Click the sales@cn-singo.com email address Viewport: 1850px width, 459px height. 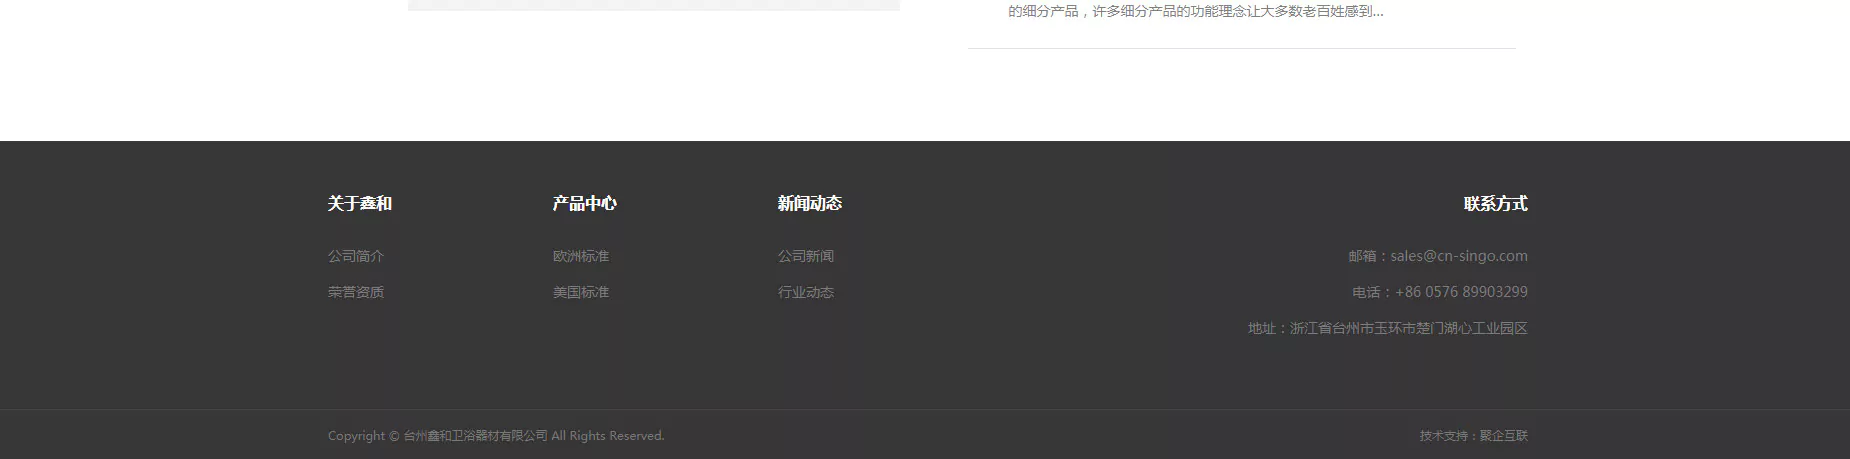1459,256
